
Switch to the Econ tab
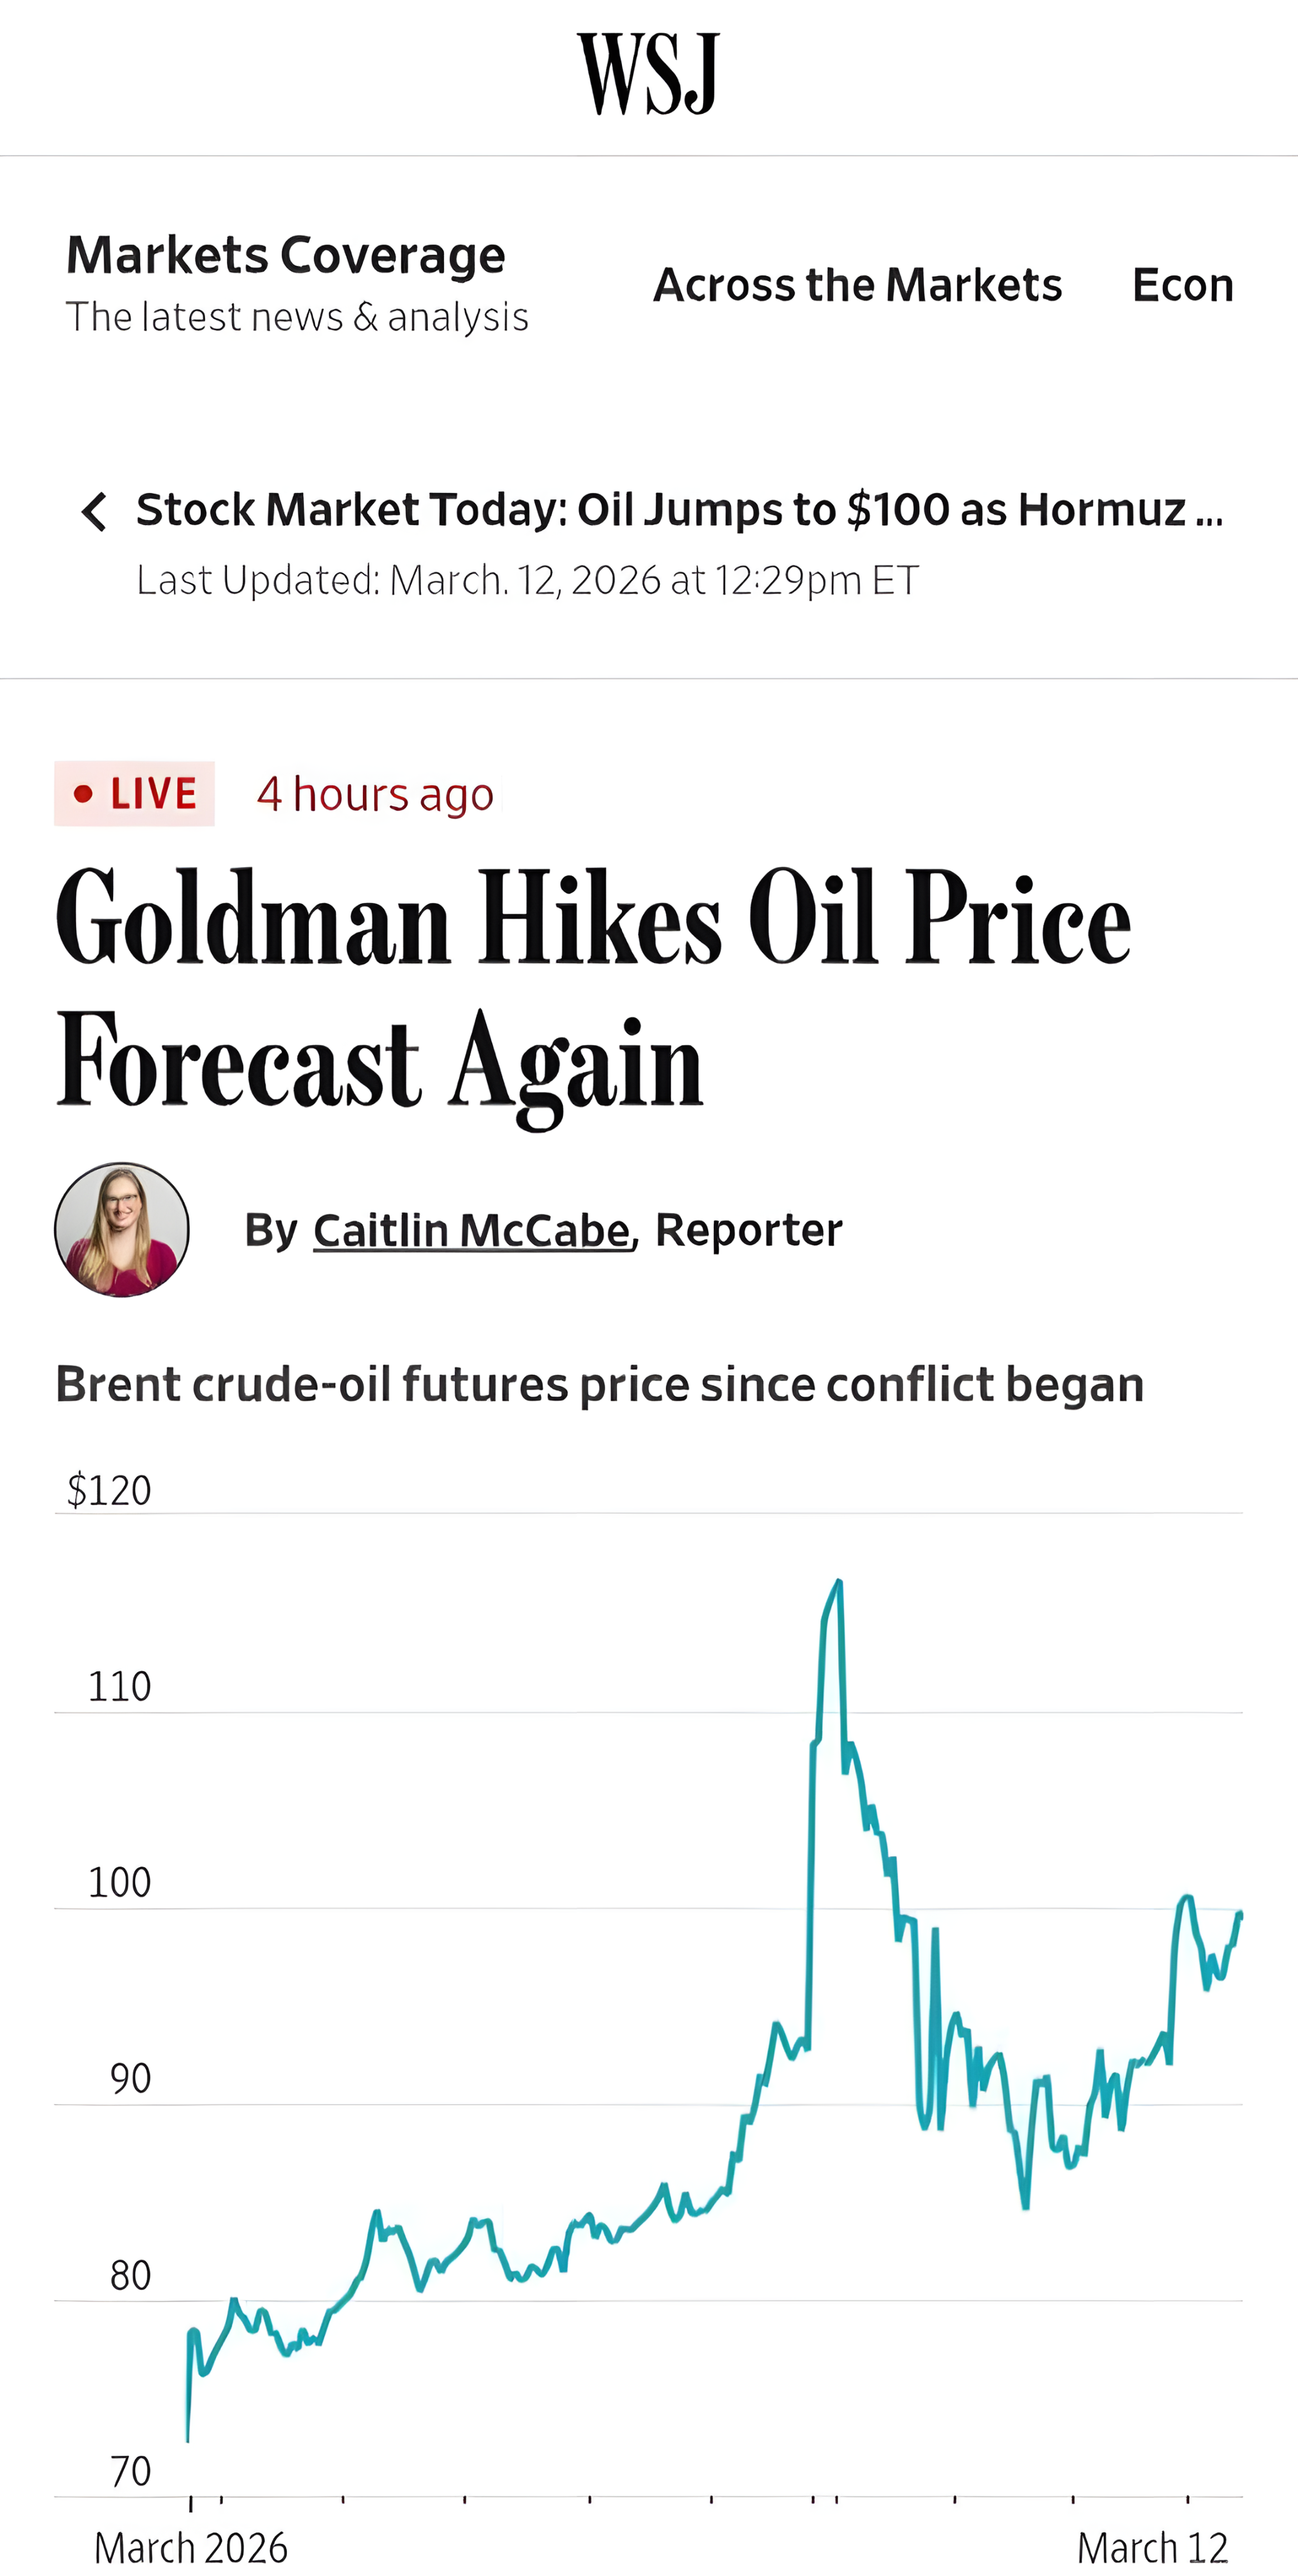pos(1182,285)
